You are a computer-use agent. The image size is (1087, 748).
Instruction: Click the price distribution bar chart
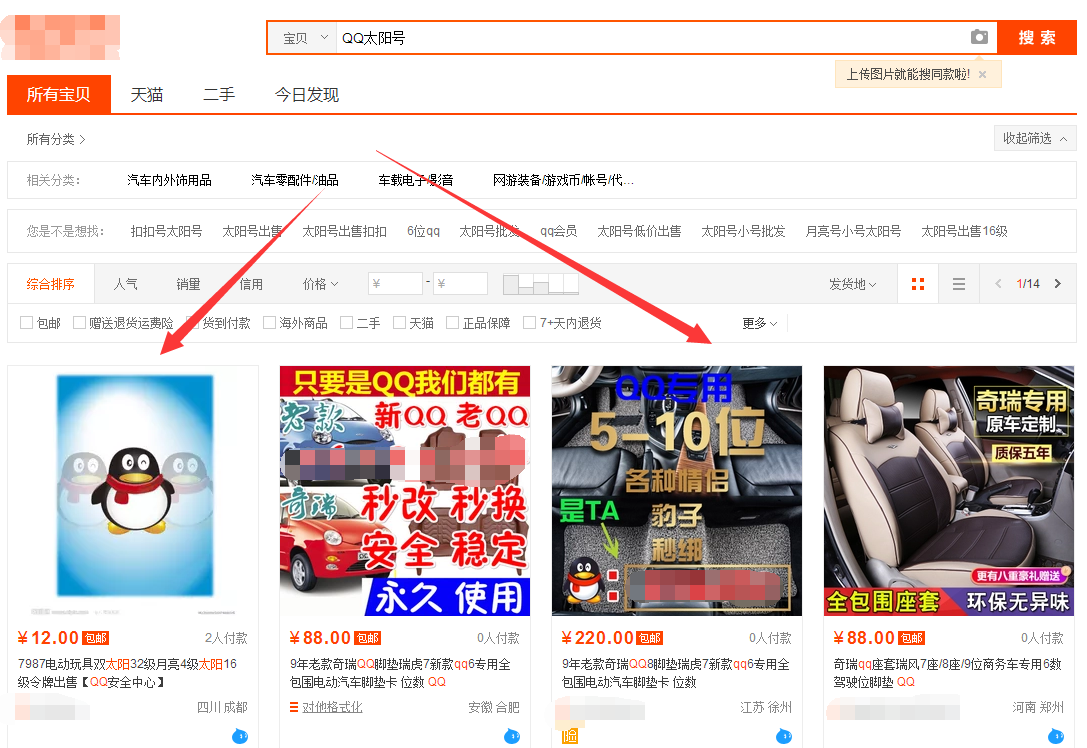(541, 284)
